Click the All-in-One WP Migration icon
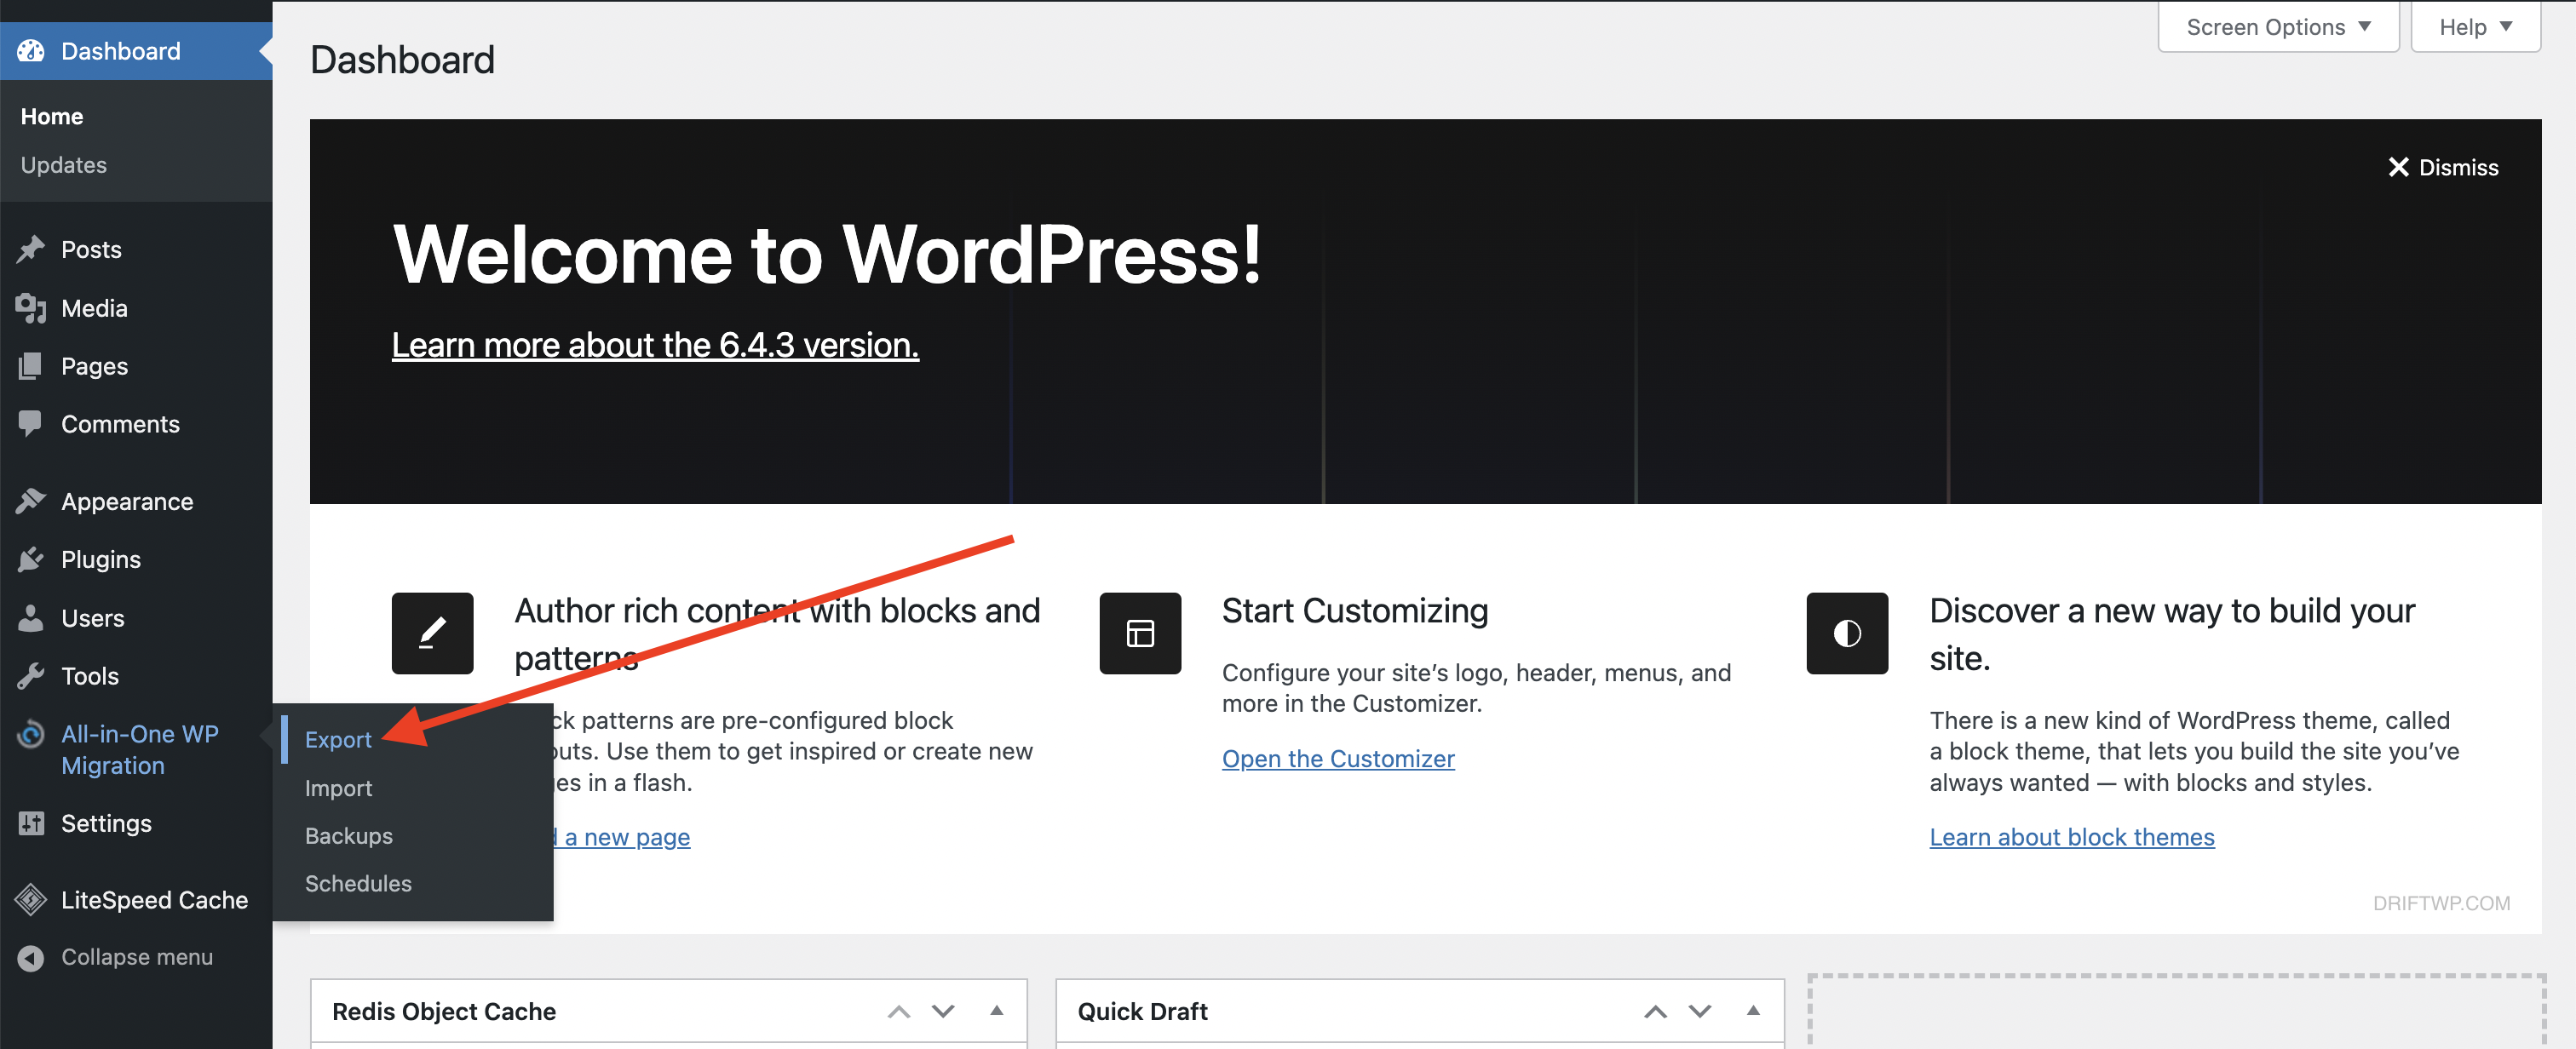This screenshot has height=1049, width=2576. pos(31,734)
